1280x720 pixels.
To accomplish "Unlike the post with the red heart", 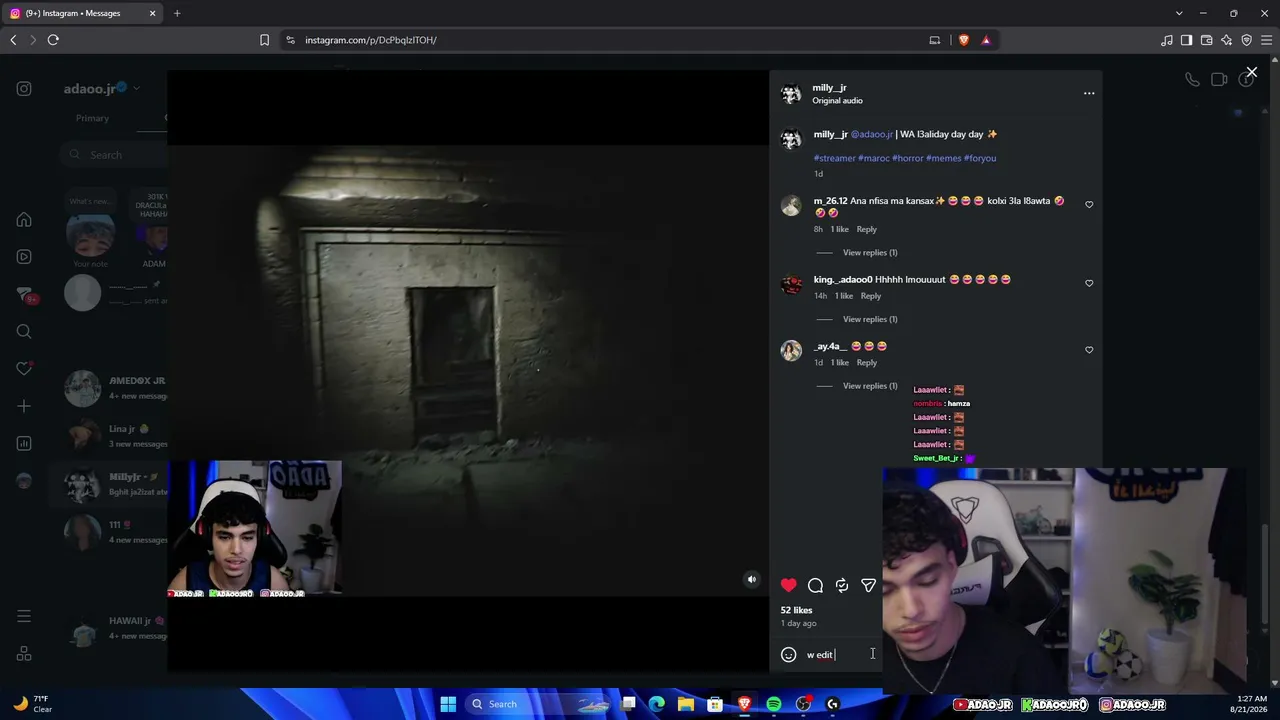I will pos(789,585).
